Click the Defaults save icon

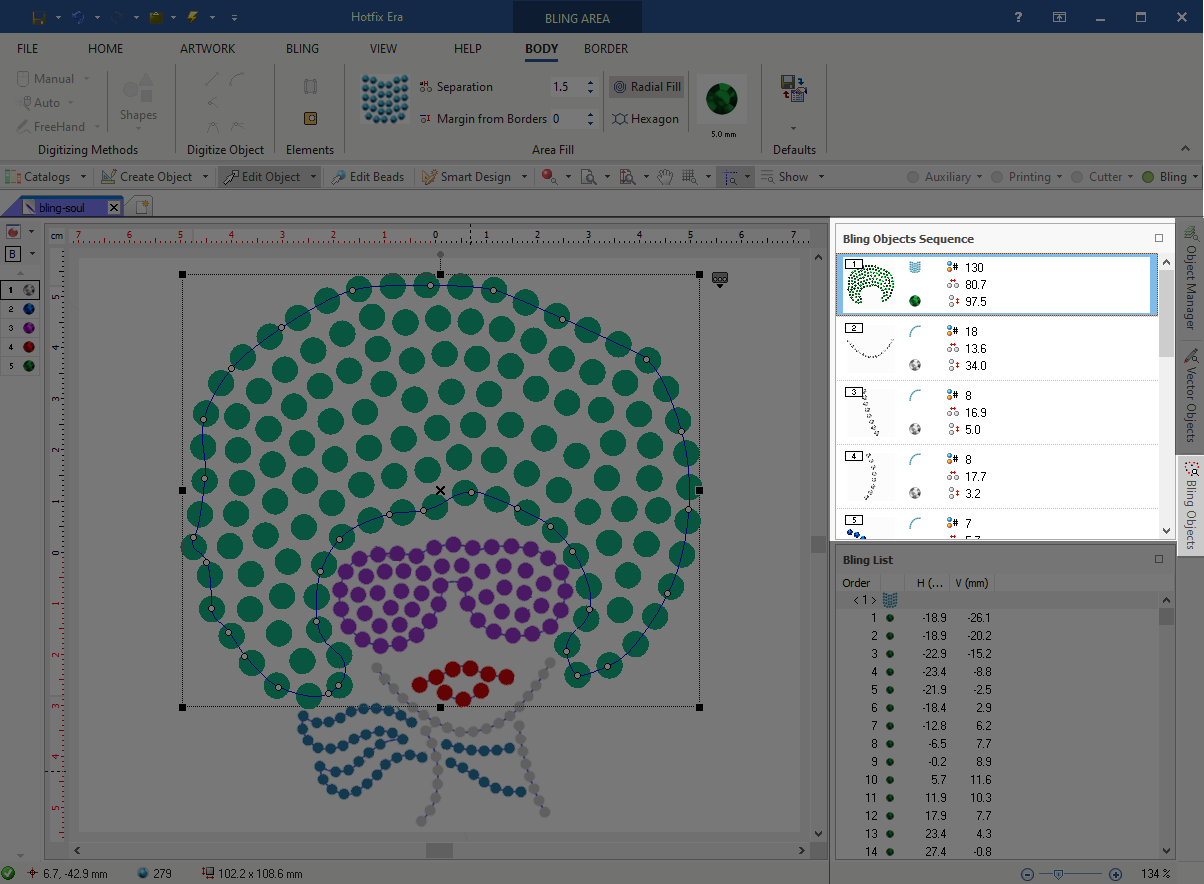[x=793, y=88]
